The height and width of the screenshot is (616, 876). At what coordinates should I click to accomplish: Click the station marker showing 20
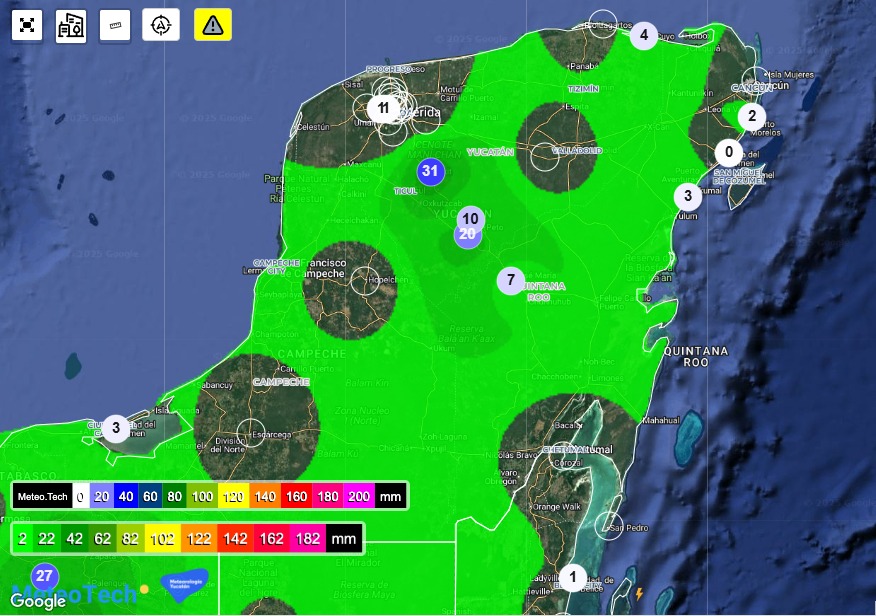468,236
